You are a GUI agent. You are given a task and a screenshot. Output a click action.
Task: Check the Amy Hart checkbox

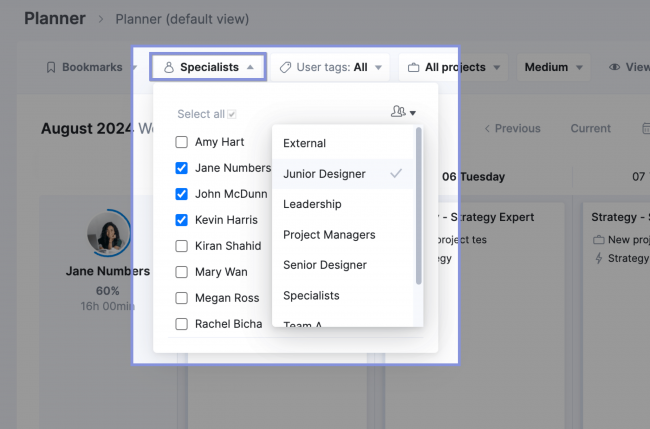[x=181, y=142]
